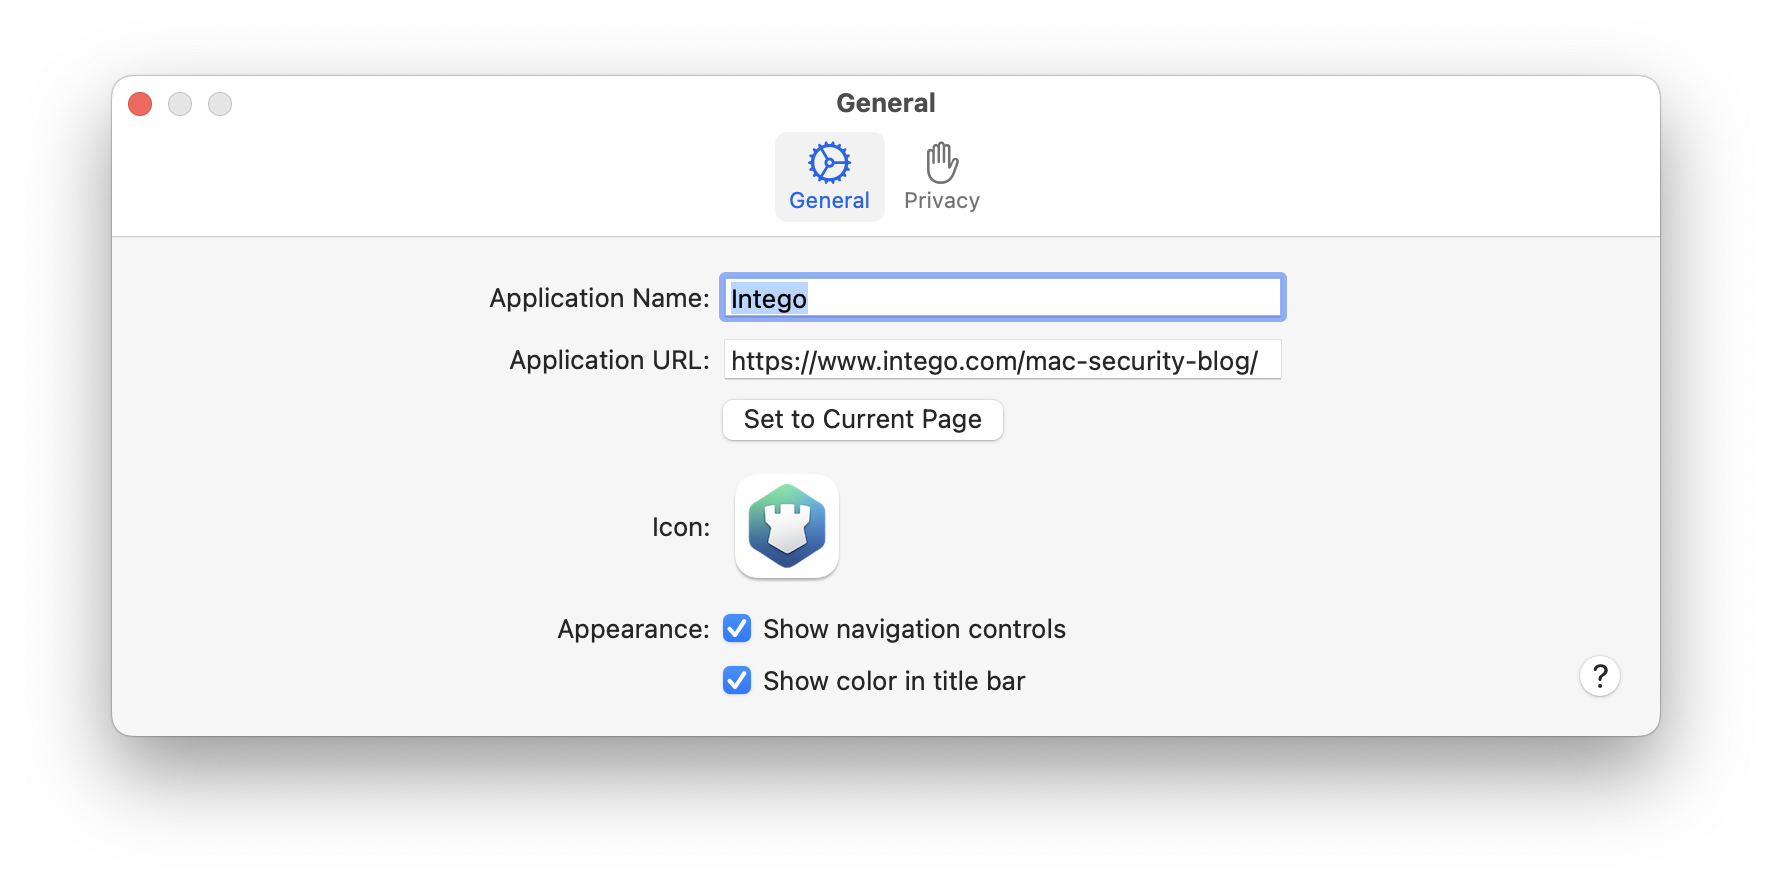Click the window title "General"
Image resolution: width=1772 pixels, height=884 pixels.
point(885,103)
